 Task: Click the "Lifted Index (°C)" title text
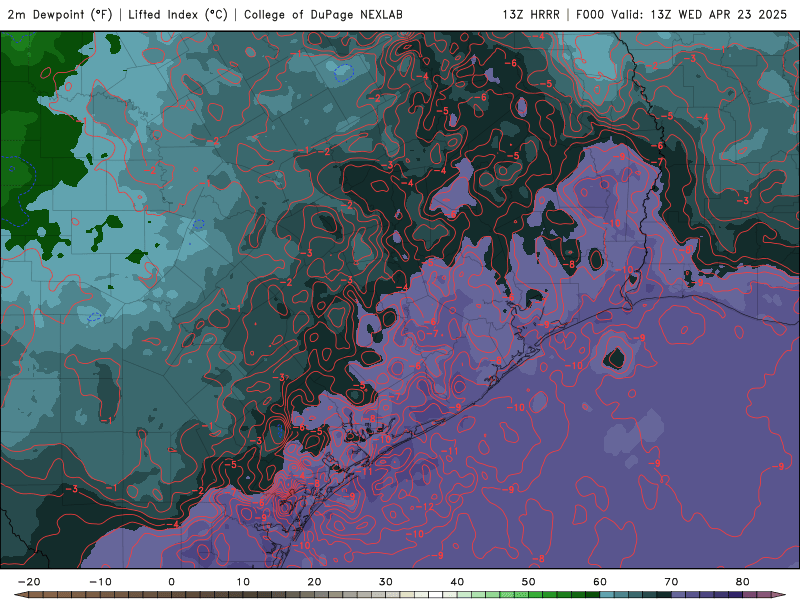tap(178, 14)
